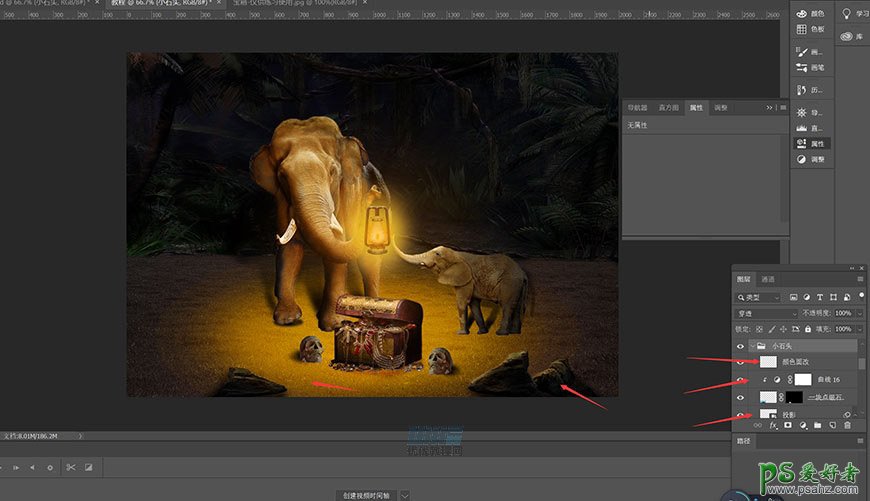
Task: Open the 调整 (Adjustments) panel button
Action: (810, 159)
